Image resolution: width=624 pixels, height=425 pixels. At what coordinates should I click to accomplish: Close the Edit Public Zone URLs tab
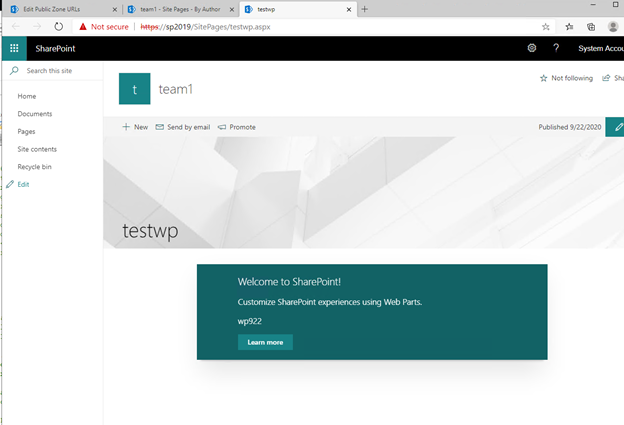click(115, 10)
